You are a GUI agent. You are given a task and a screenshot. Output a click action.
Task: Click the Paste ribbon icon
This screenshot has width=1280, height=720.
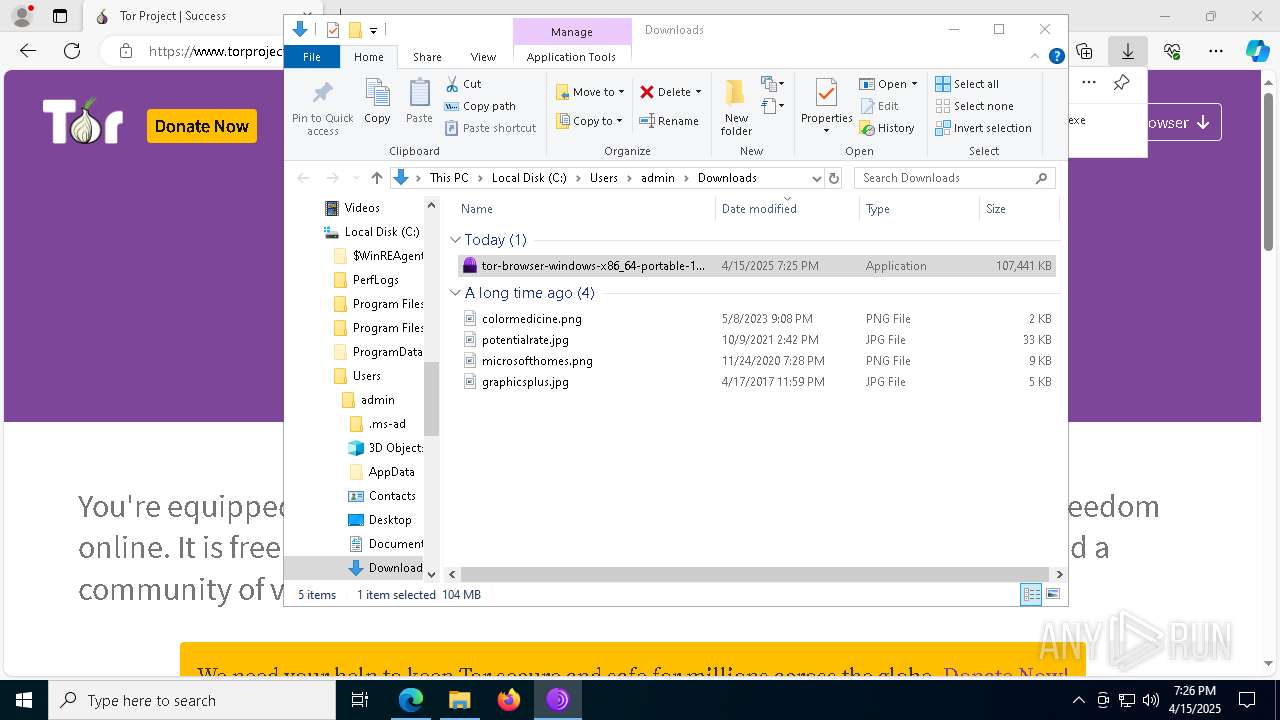[x=419, y=101]
